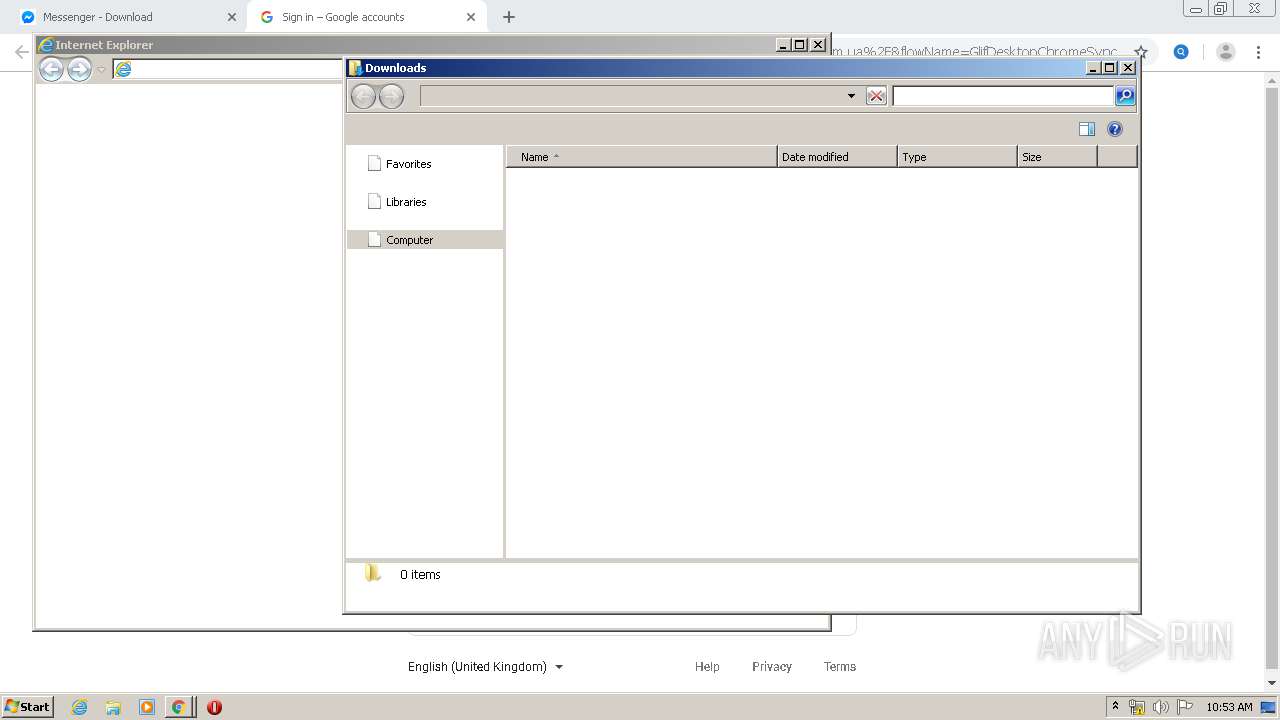This screenshot has height=720, width=1280.
Task: Sort by the Name column
Action: pyautogui.click(x=642, y=157)
